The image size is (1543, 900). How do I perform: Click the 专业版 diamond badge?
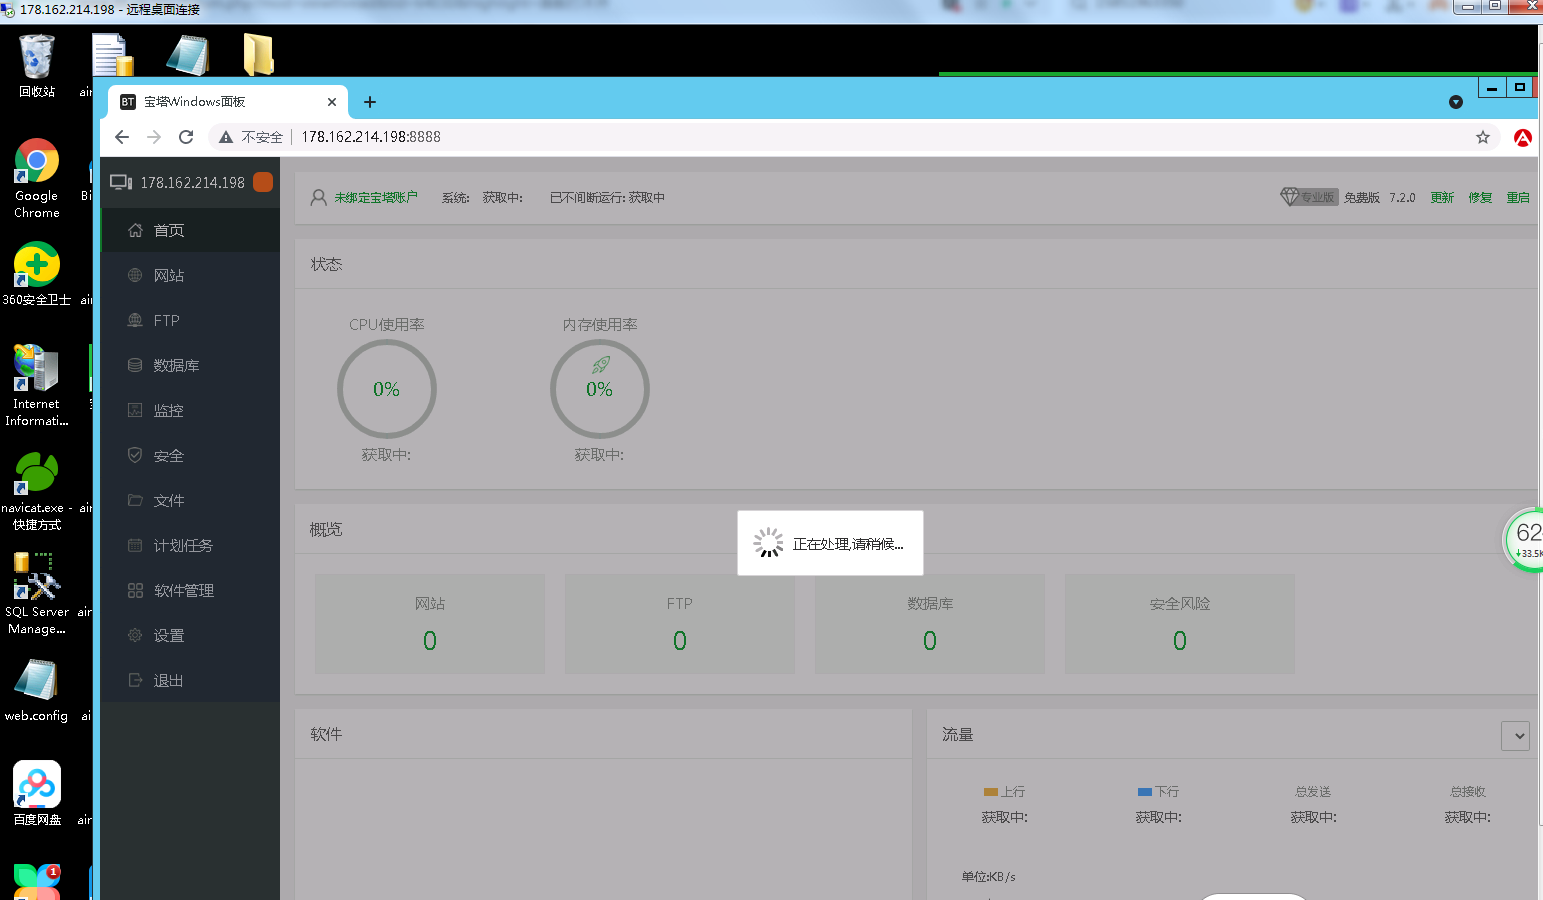1308,197
